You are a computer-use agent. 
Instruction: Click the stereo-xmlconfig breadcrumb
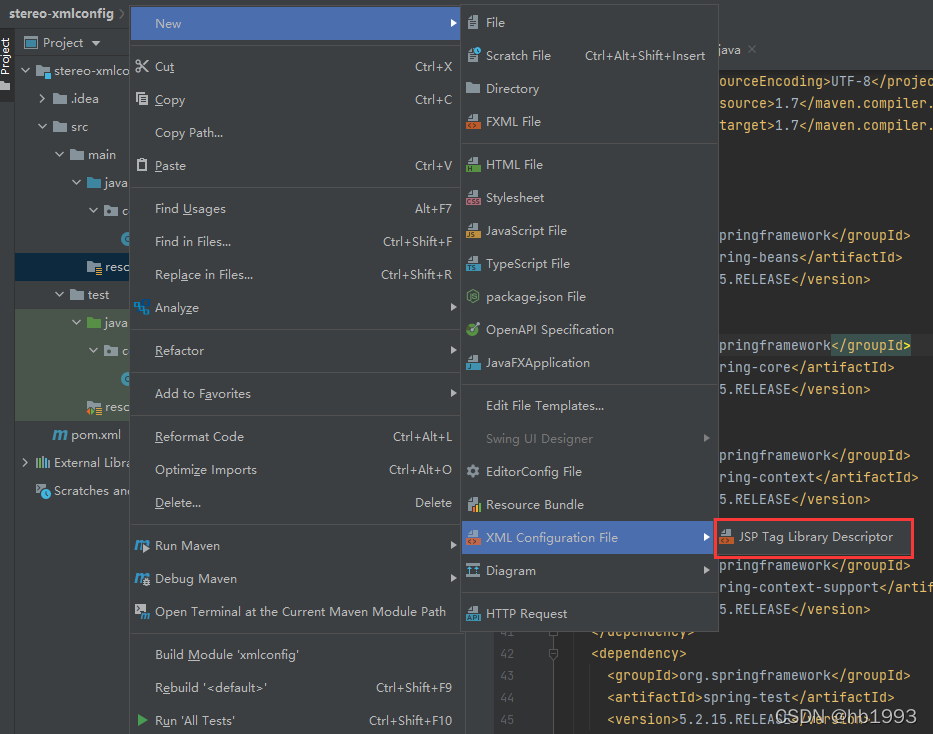(61, 13)
